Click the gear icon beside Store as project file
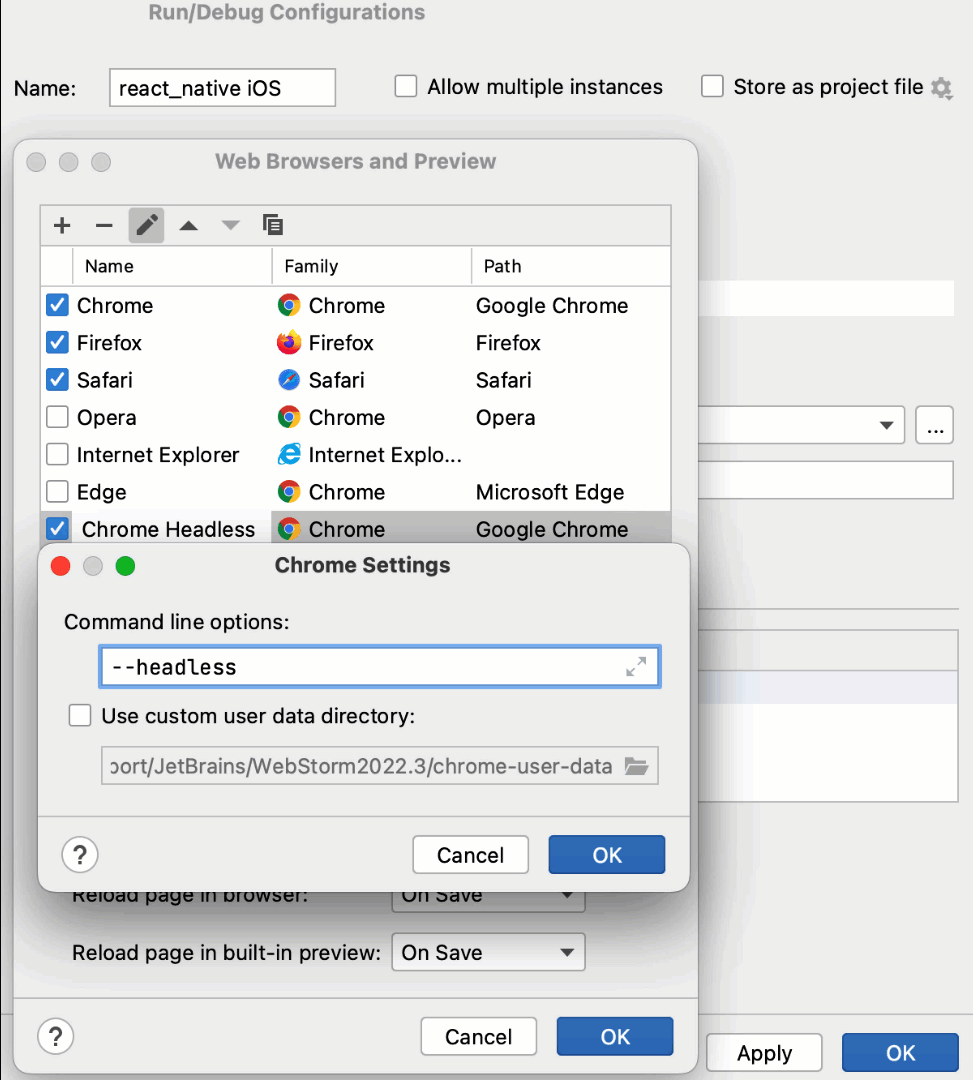The image size is (973, 1080). click(941, 88)
